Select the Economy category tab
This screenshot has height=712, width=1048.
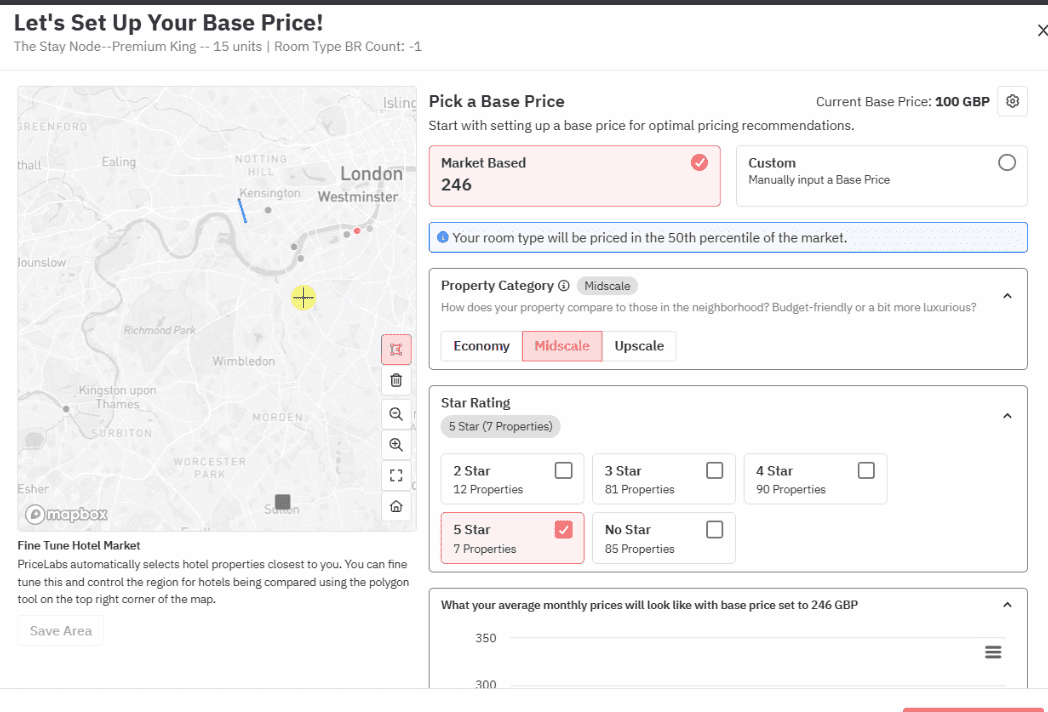point(480,345)
